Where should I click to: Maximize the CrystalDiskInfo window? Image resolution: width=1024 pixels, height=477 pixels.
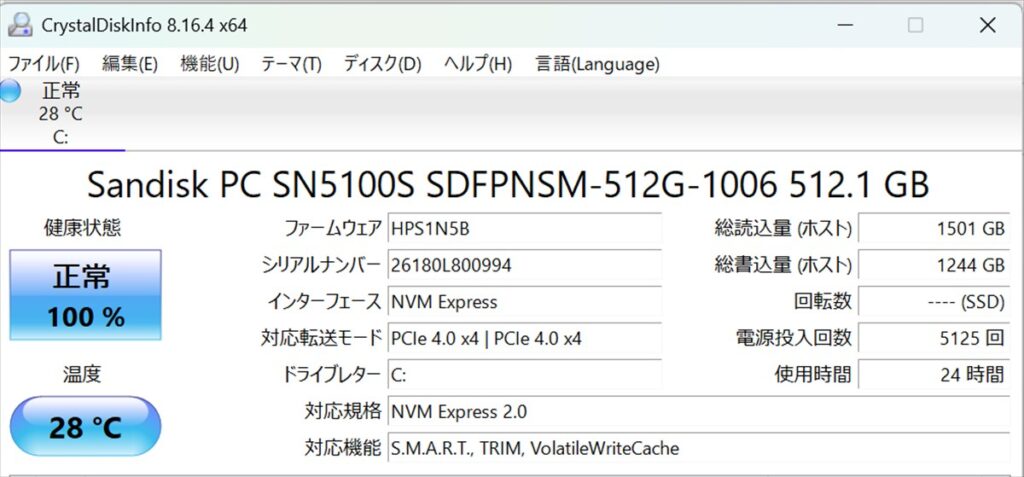tap(916, 25)
